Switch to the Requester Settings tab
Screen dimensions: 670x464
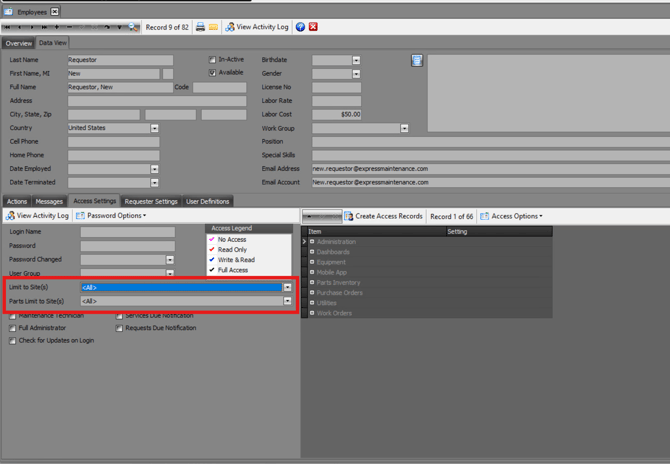click(x=151, y=201)
